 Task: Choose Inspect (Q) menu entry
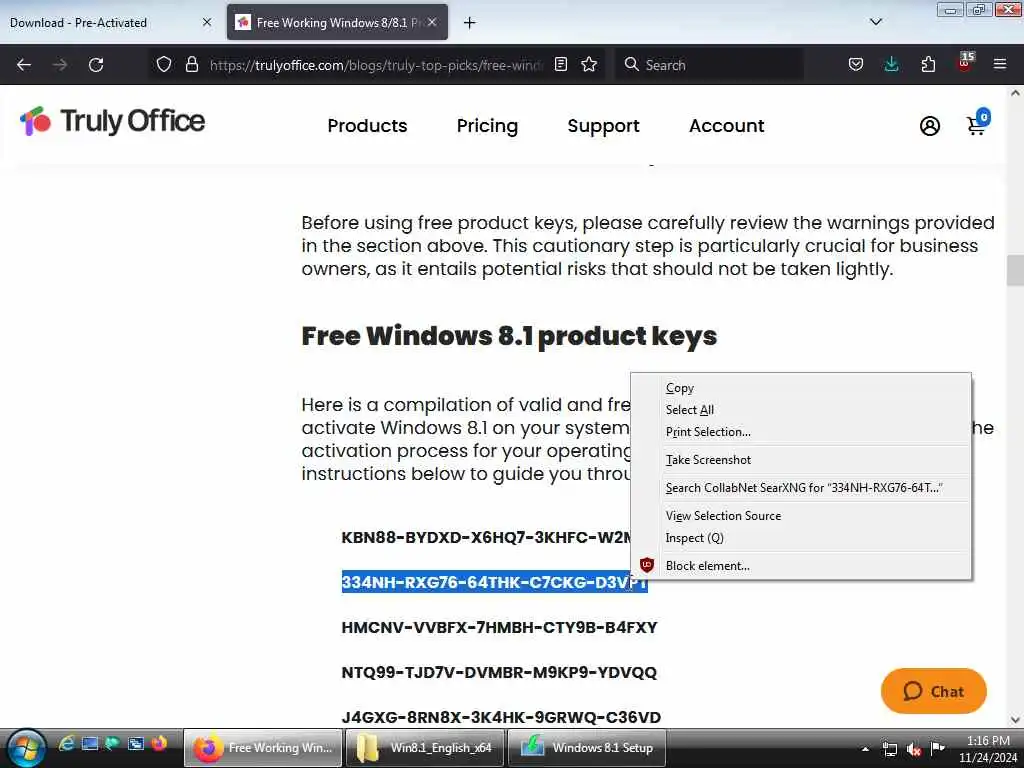point(801,538)
